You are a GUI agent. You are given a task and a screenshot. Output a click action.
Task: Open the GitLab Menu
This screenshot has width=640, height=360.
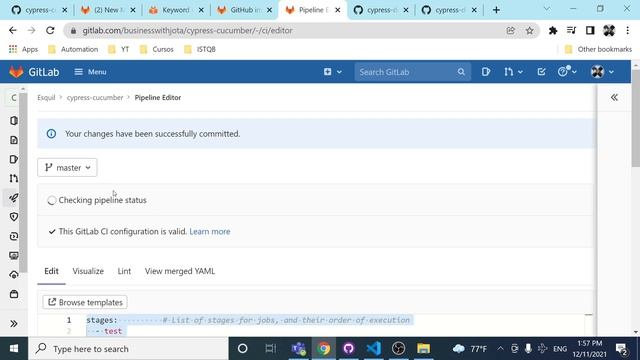[90, 72]
